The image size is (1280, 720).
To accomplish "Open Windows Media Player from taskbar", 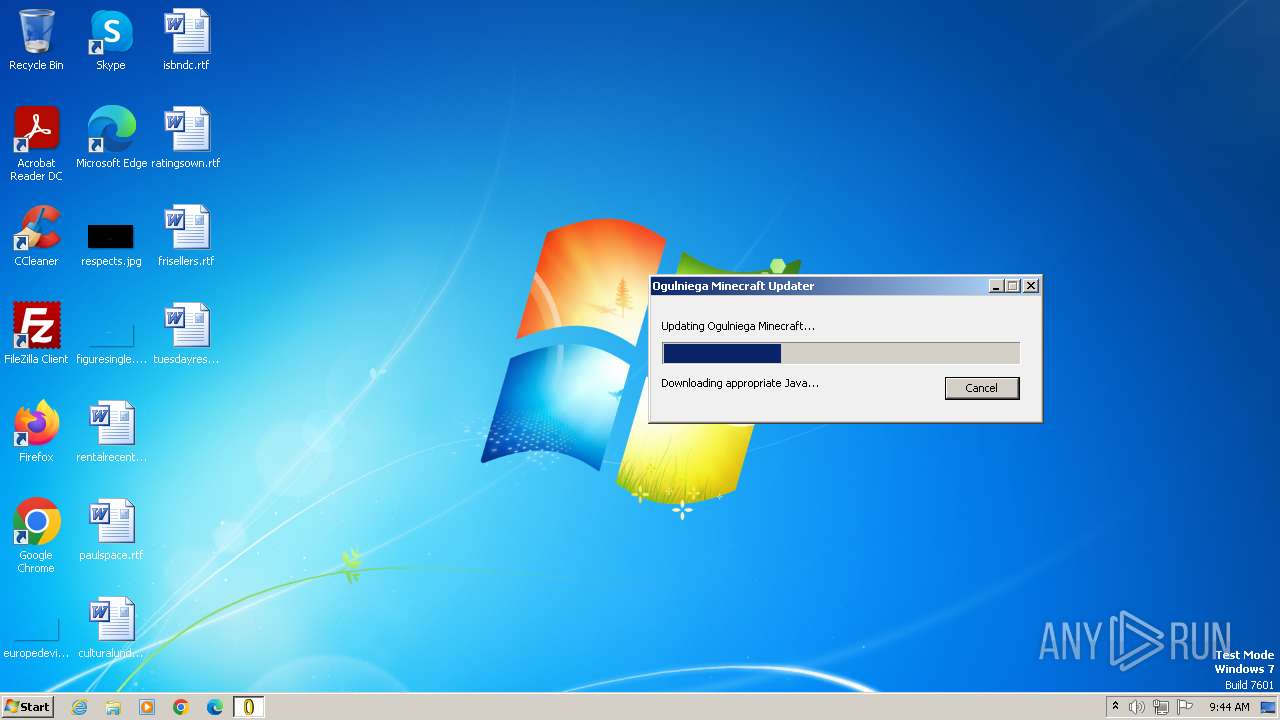I will [147, 707].
